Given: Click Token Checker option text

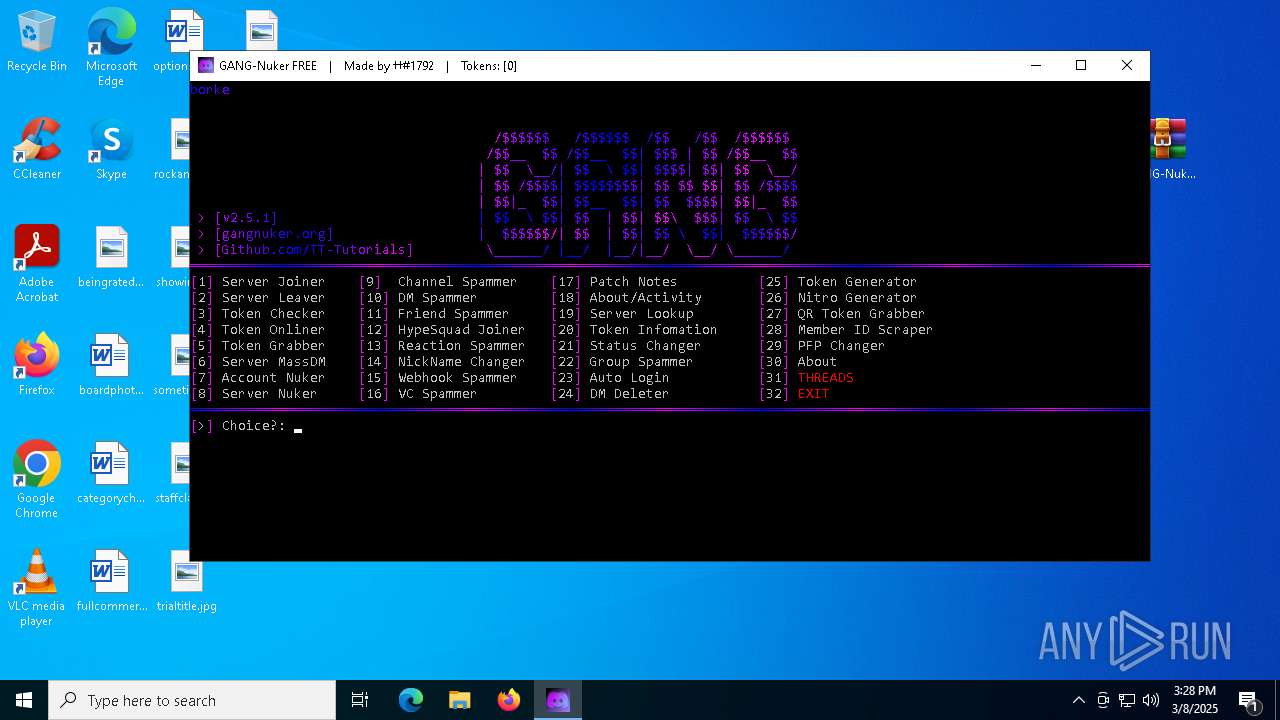Looking at the screenshot, I should click(x=273, y=314).
